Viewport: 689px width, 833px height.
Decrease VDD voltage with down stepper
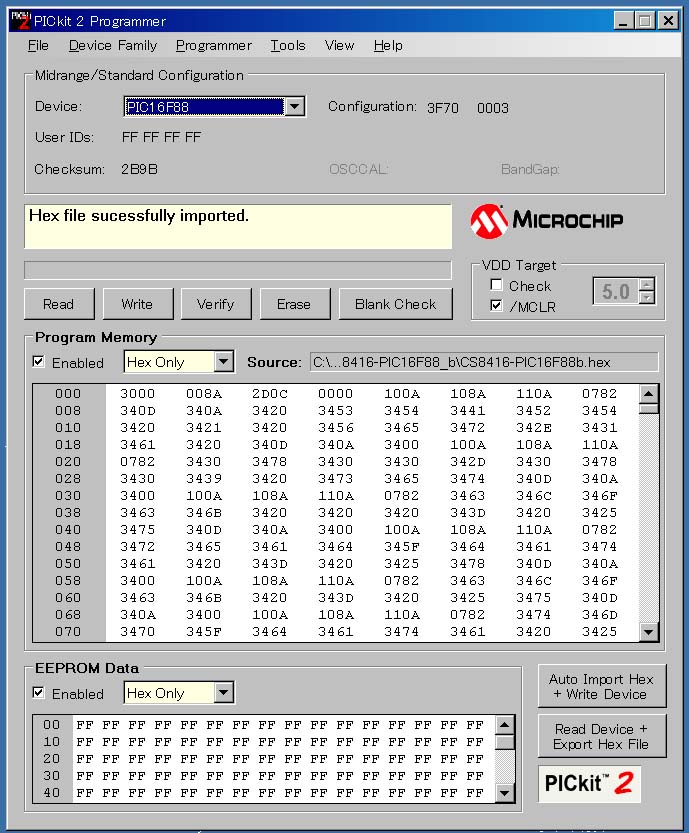pos(647,297)
